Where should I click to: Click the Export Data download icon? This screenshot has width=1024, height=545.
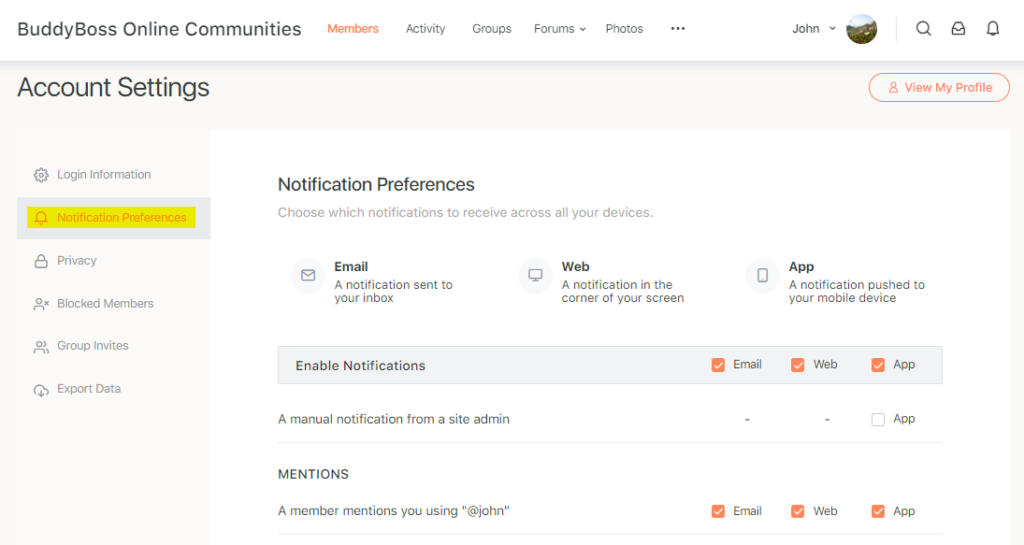click(41, 390)
